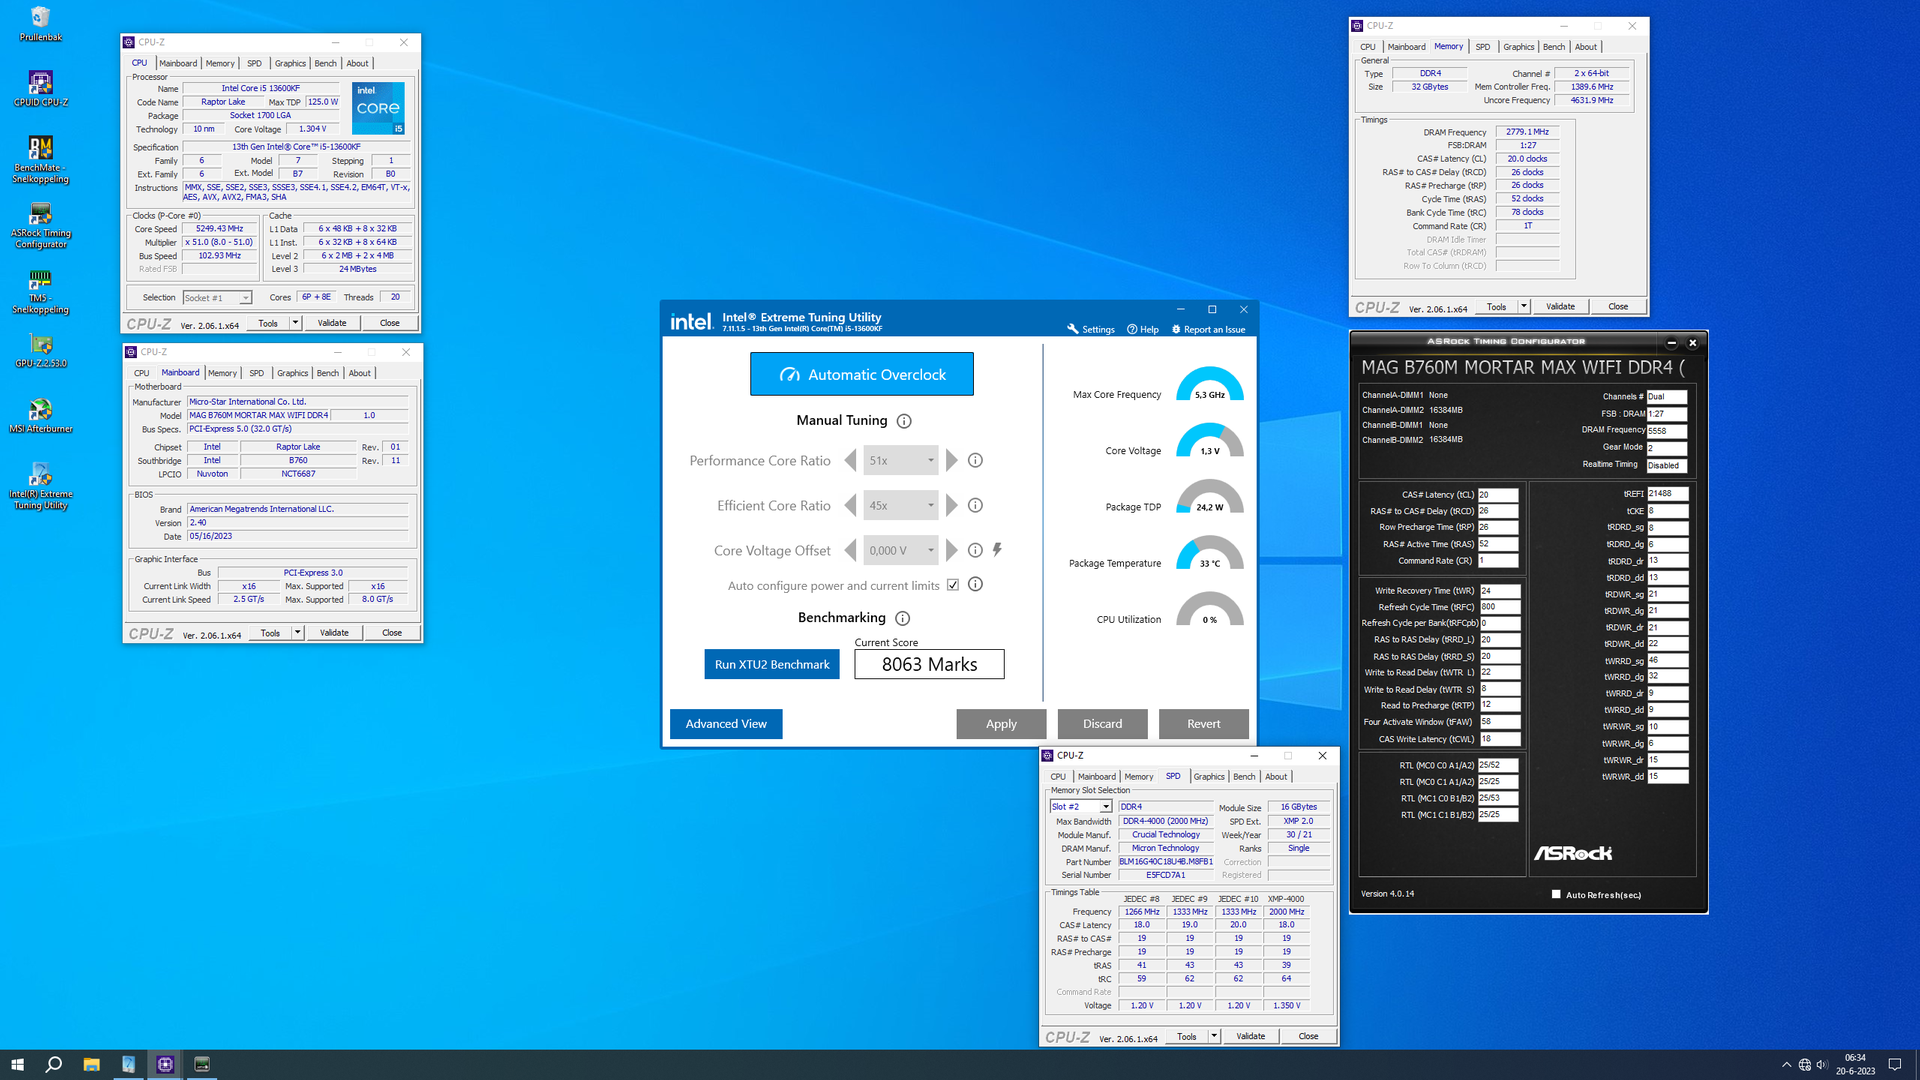Toggle Auto configure power and current limits checkbox
Screen dimensions: 1920x1080
(953, 585)
